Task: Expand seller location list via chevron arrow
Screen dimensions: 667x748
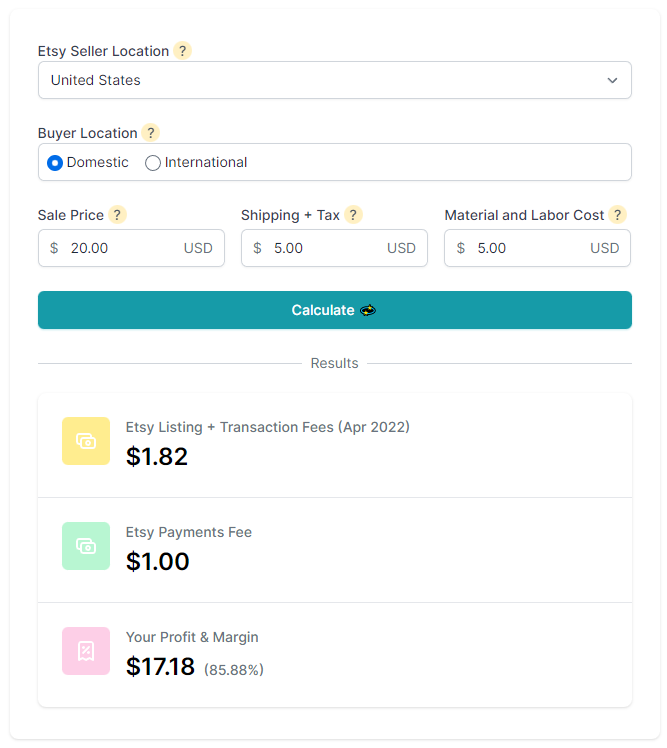Action: coord(612,80)
